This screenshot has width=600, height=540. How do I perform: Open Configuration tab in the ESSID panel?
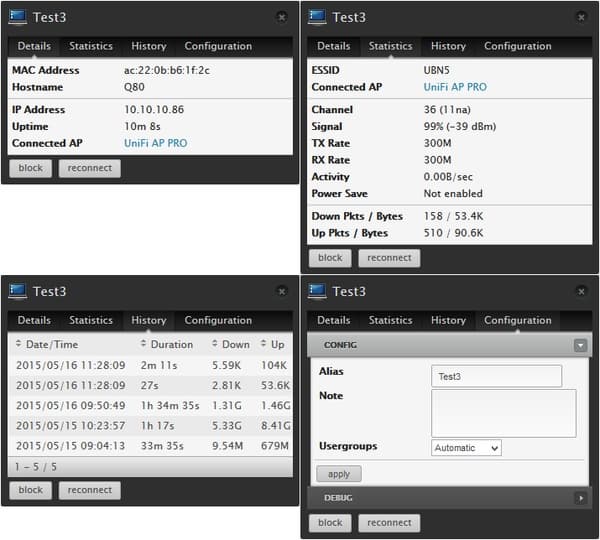click(518, 46)
